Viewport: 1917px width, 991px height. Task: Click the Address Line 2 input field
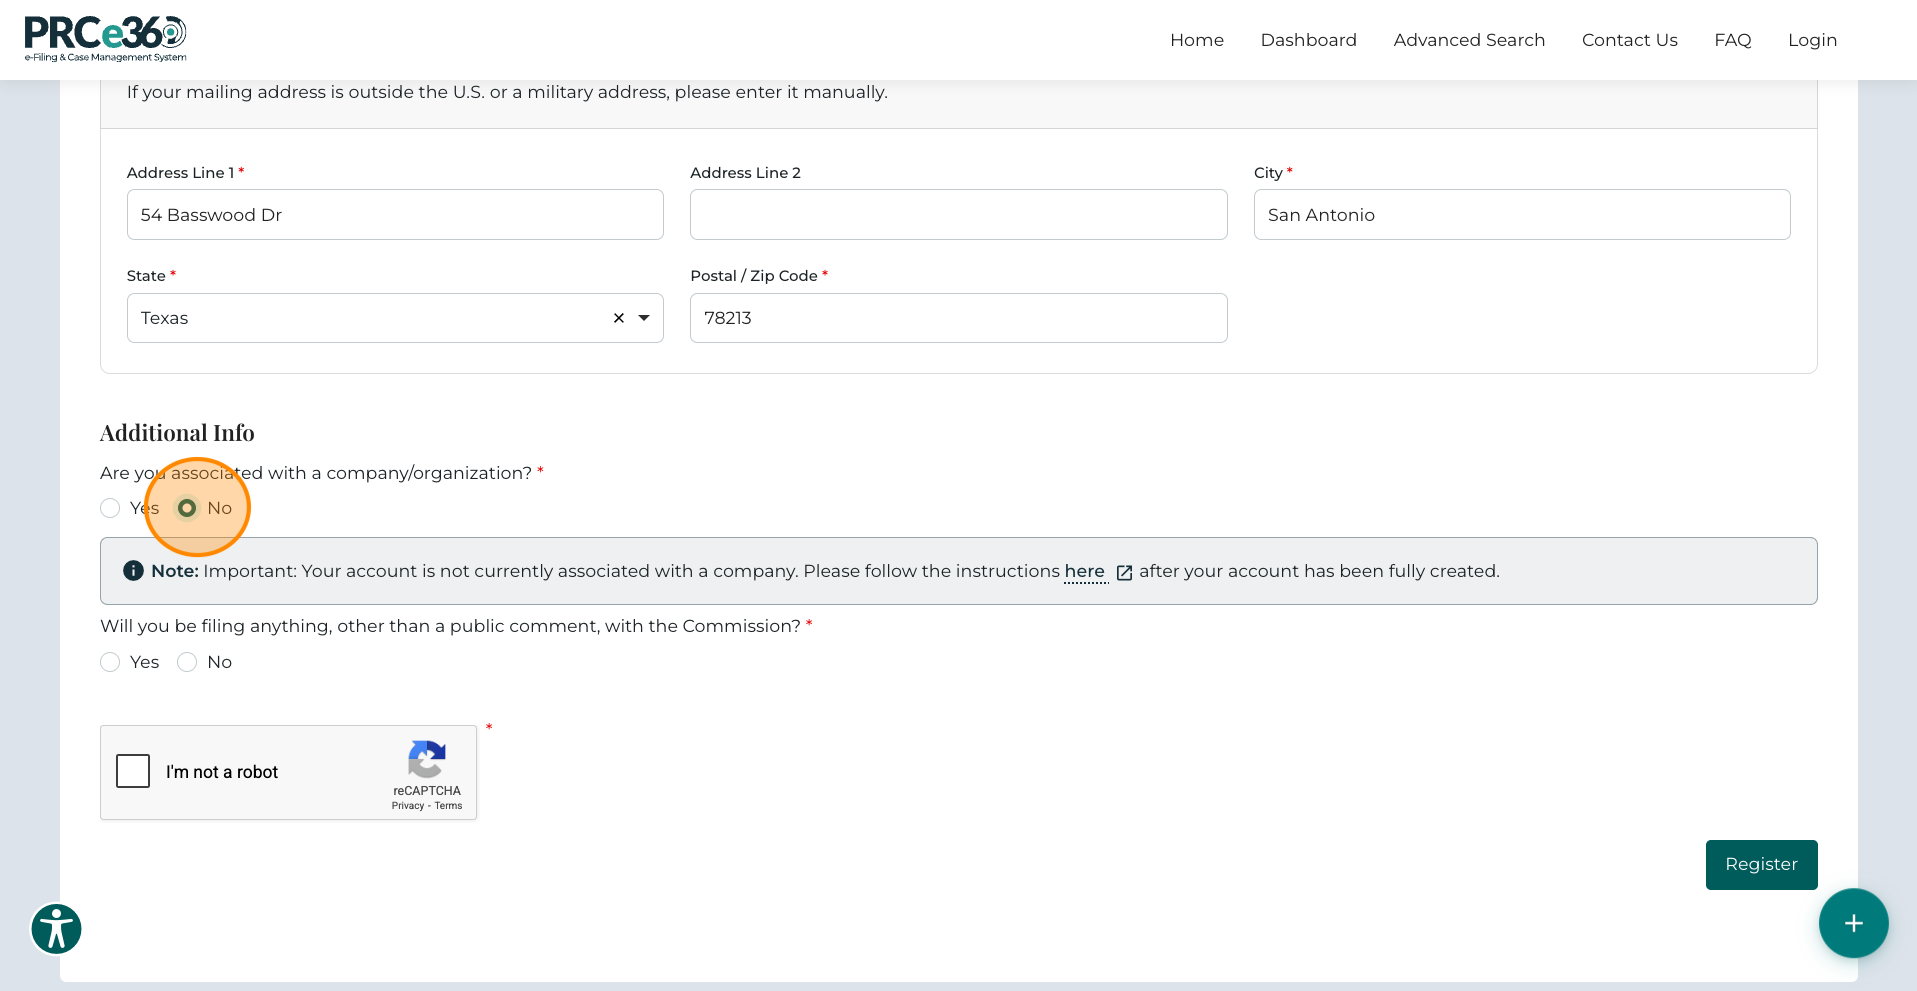coord(957,214)
